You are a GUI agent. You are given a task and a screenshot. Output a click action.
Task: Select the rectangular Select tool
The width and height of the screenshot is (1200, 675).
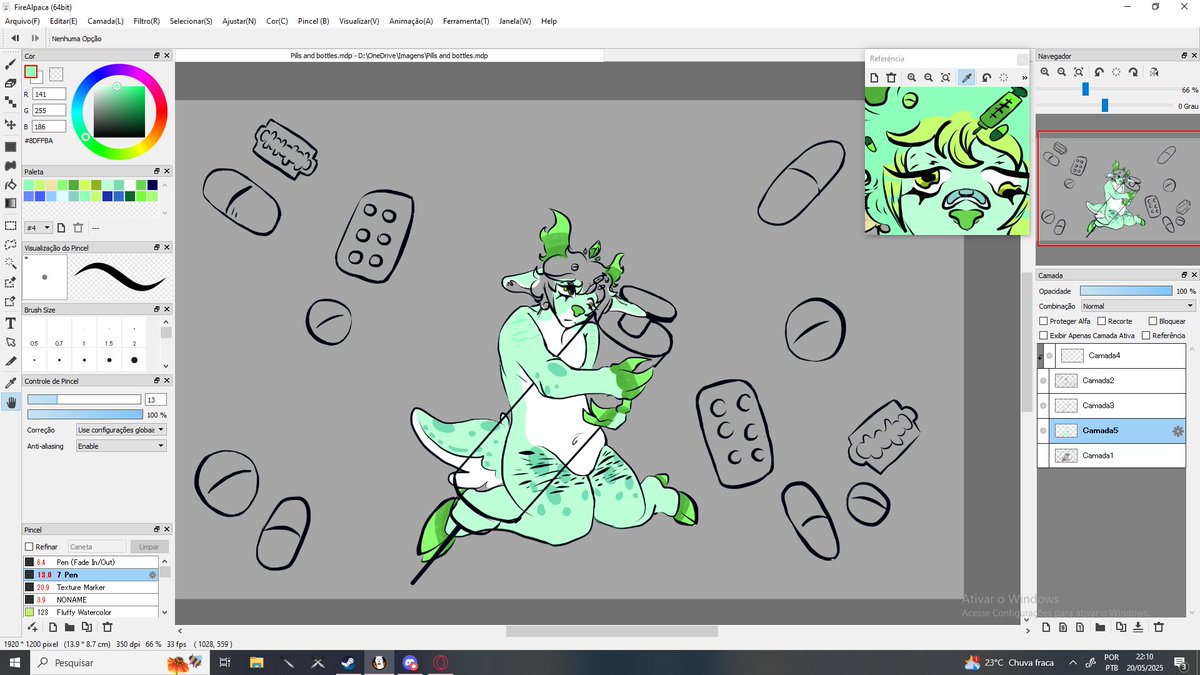(10, 225)
